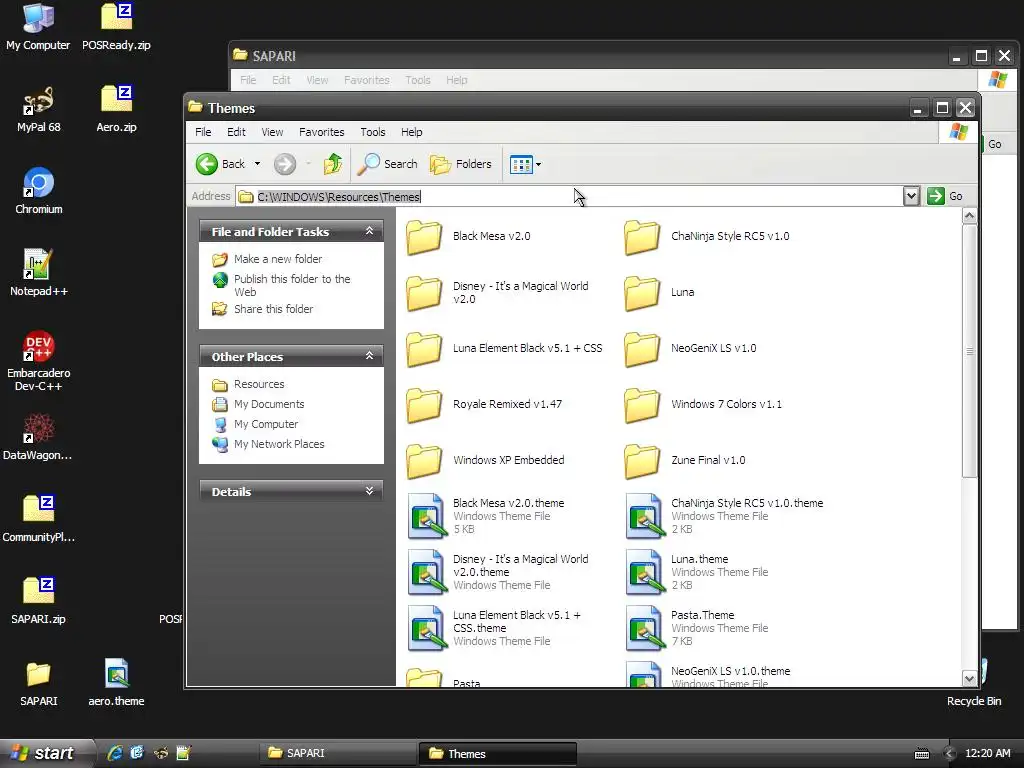This screenshot has height=768, width=1024.
Task: Go to My Documents in Other Places
Action: click(x=269, y=404)
